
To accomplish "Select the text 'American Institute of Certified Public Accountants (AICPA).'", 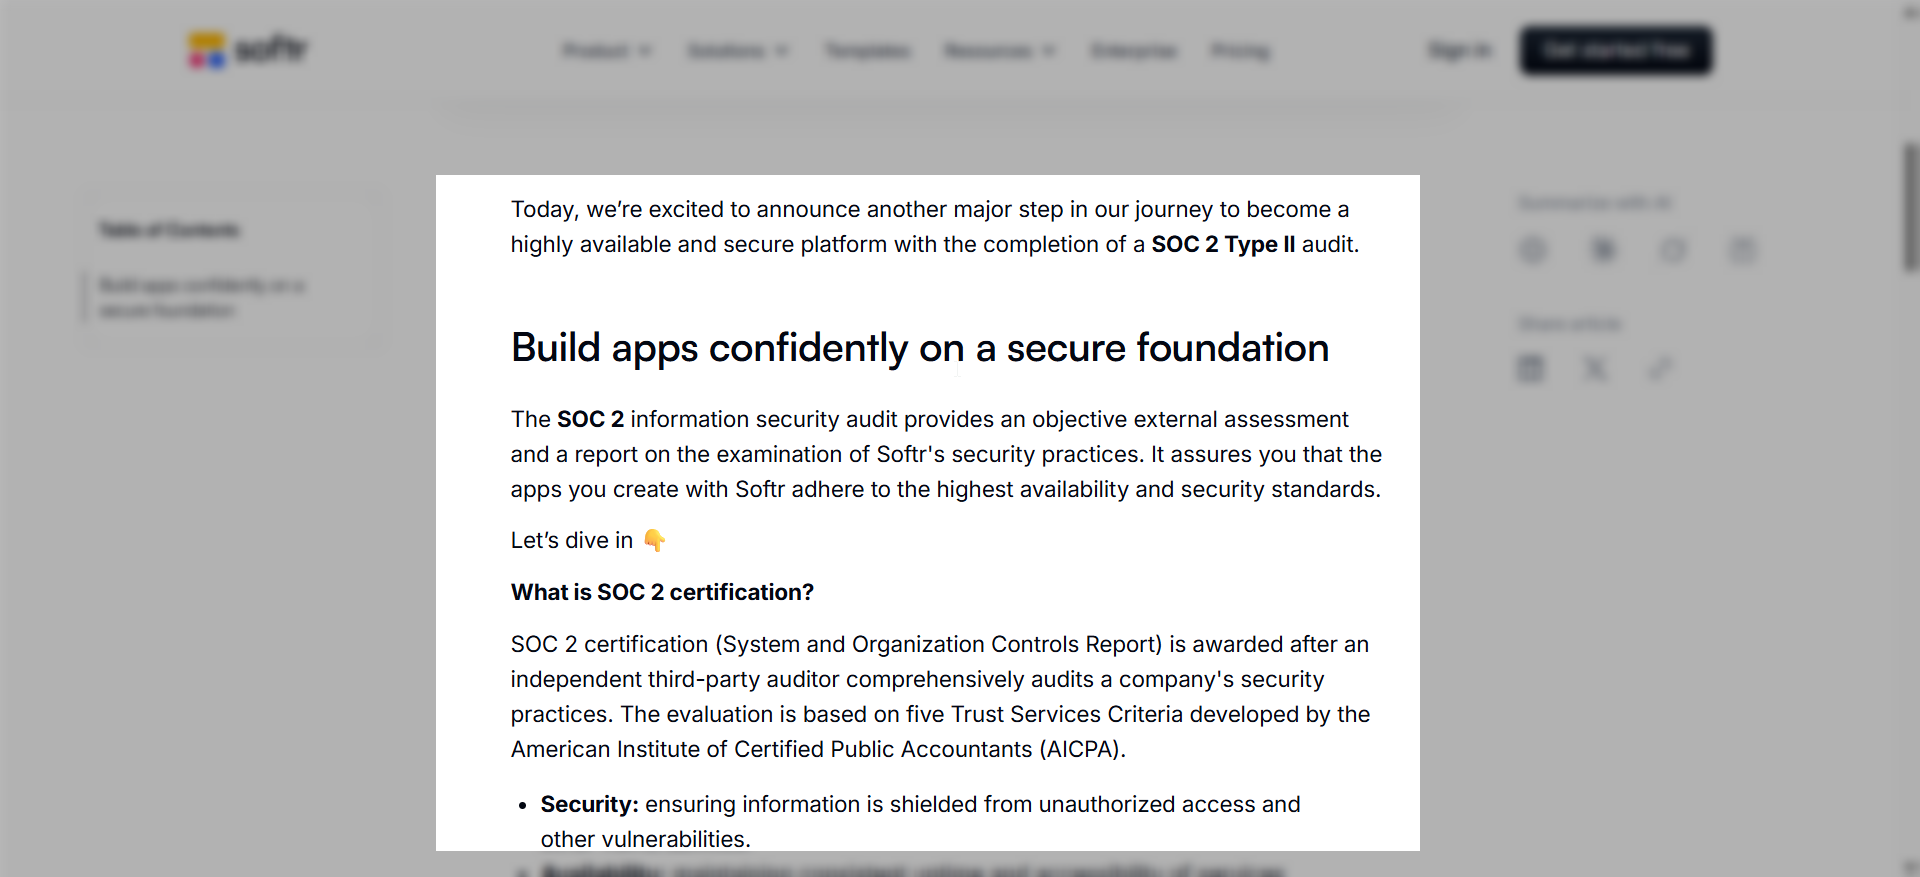I will (818, 749).
